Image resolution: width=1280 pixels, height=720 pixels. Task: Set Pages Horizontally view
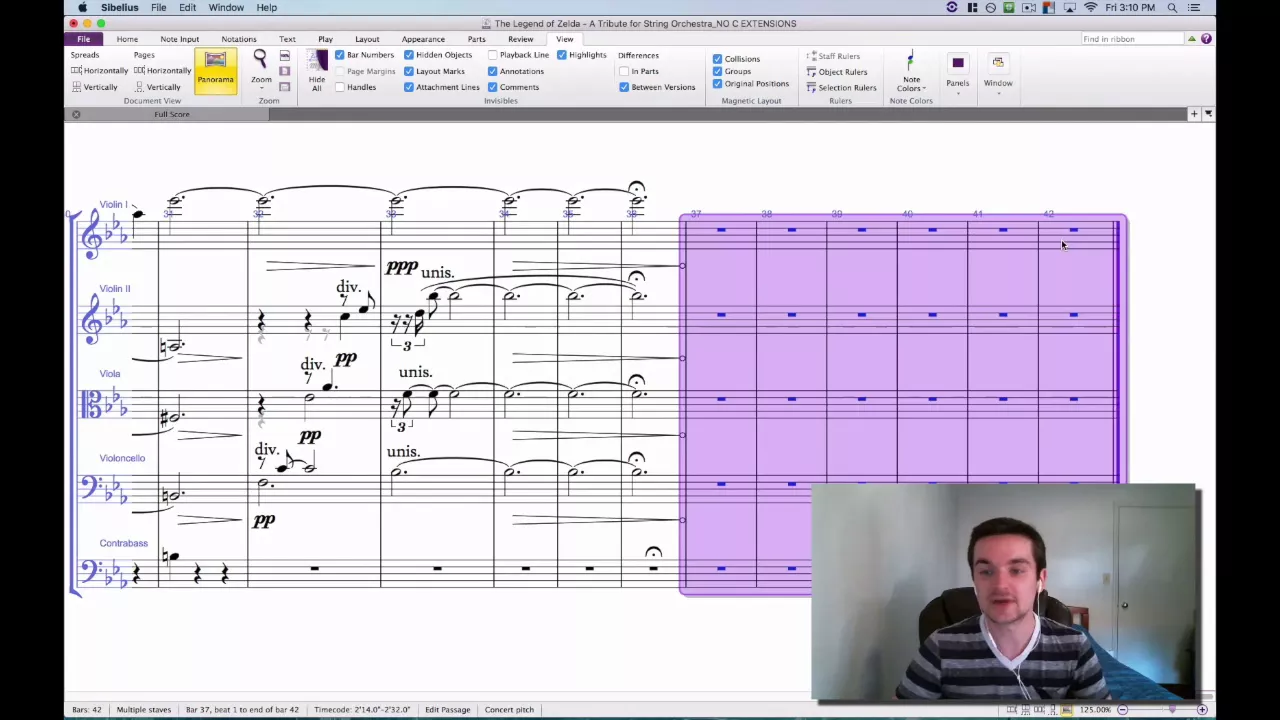click(162, 71)
